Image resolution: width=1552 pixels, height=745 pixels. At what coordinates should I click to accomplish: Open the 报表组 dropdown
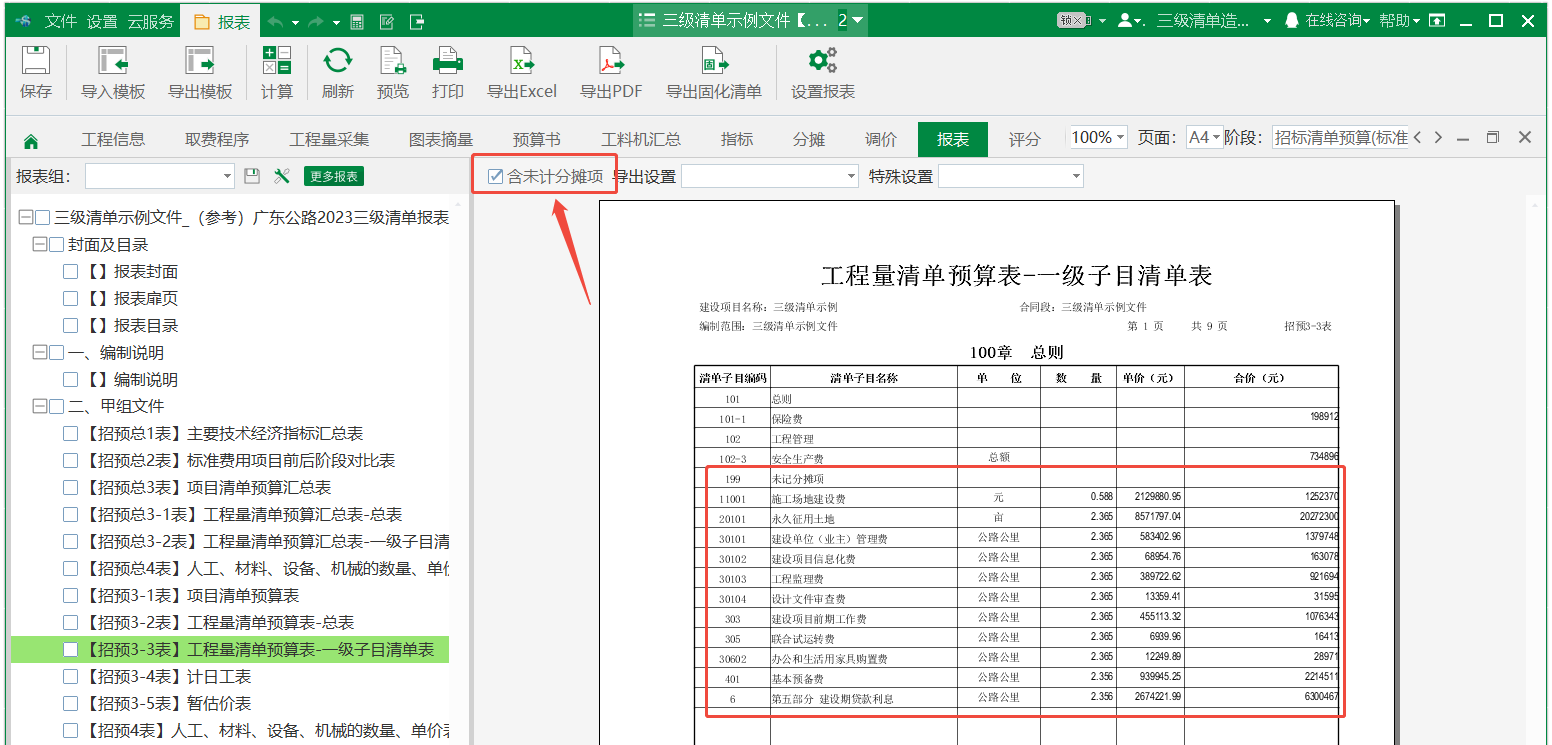point(160,176)
